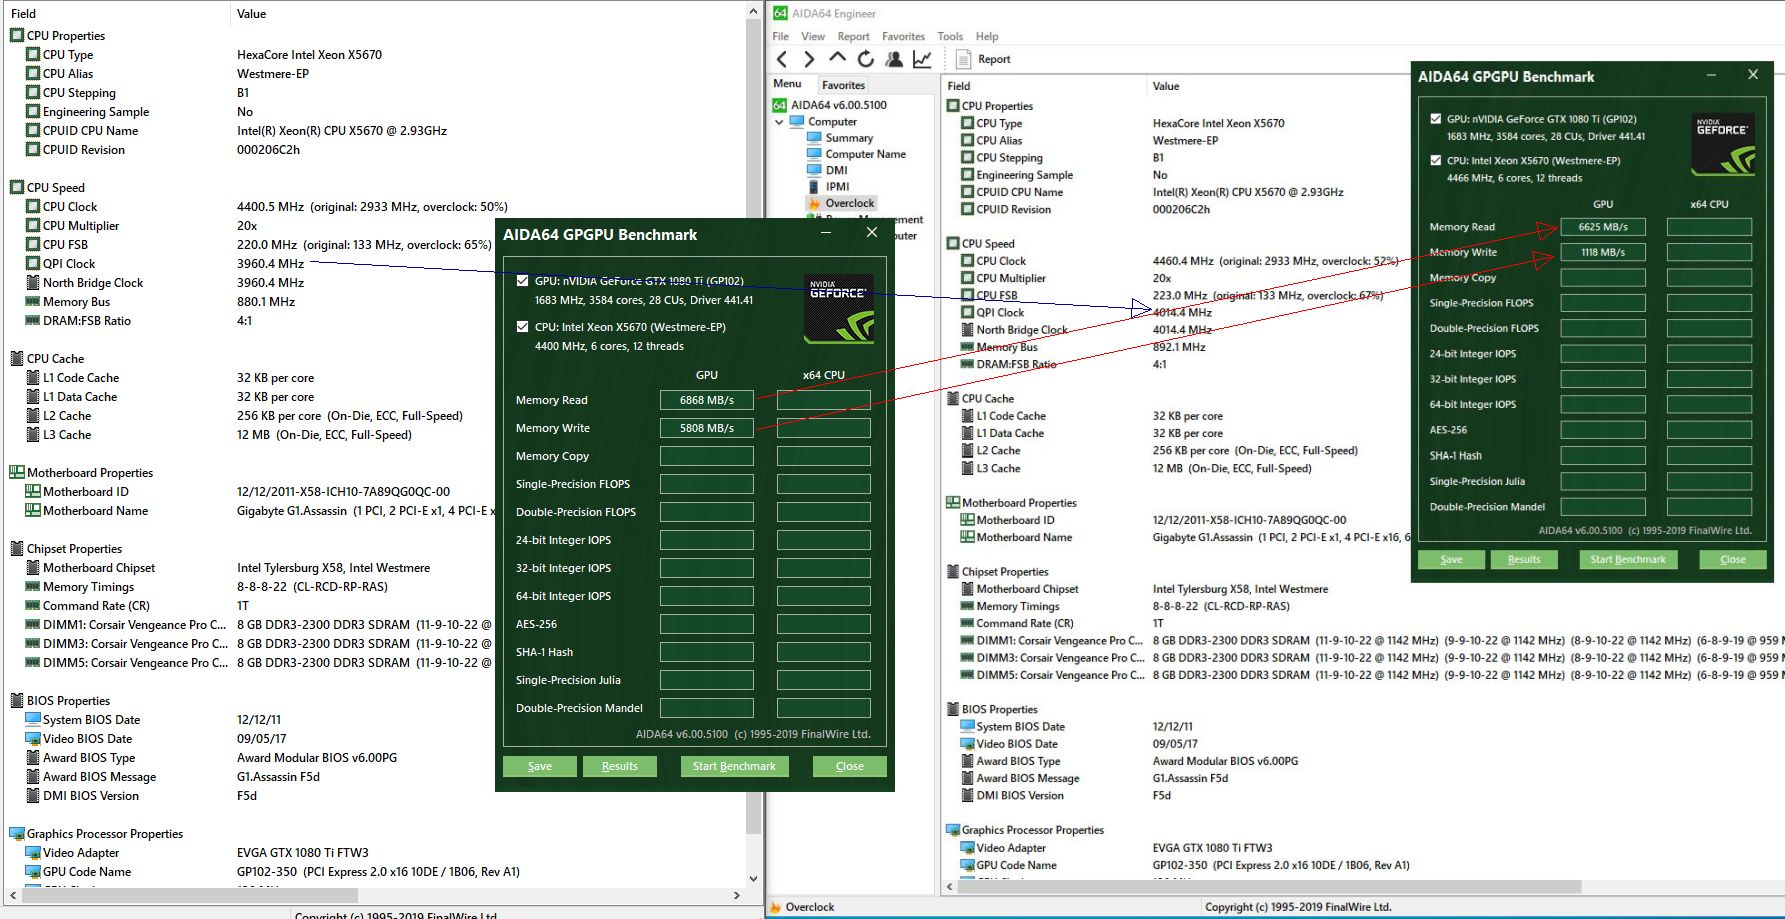Click the memory icon of Memory Bus 880.1 MHz row

pyautogui.click(x=32, y=302)
